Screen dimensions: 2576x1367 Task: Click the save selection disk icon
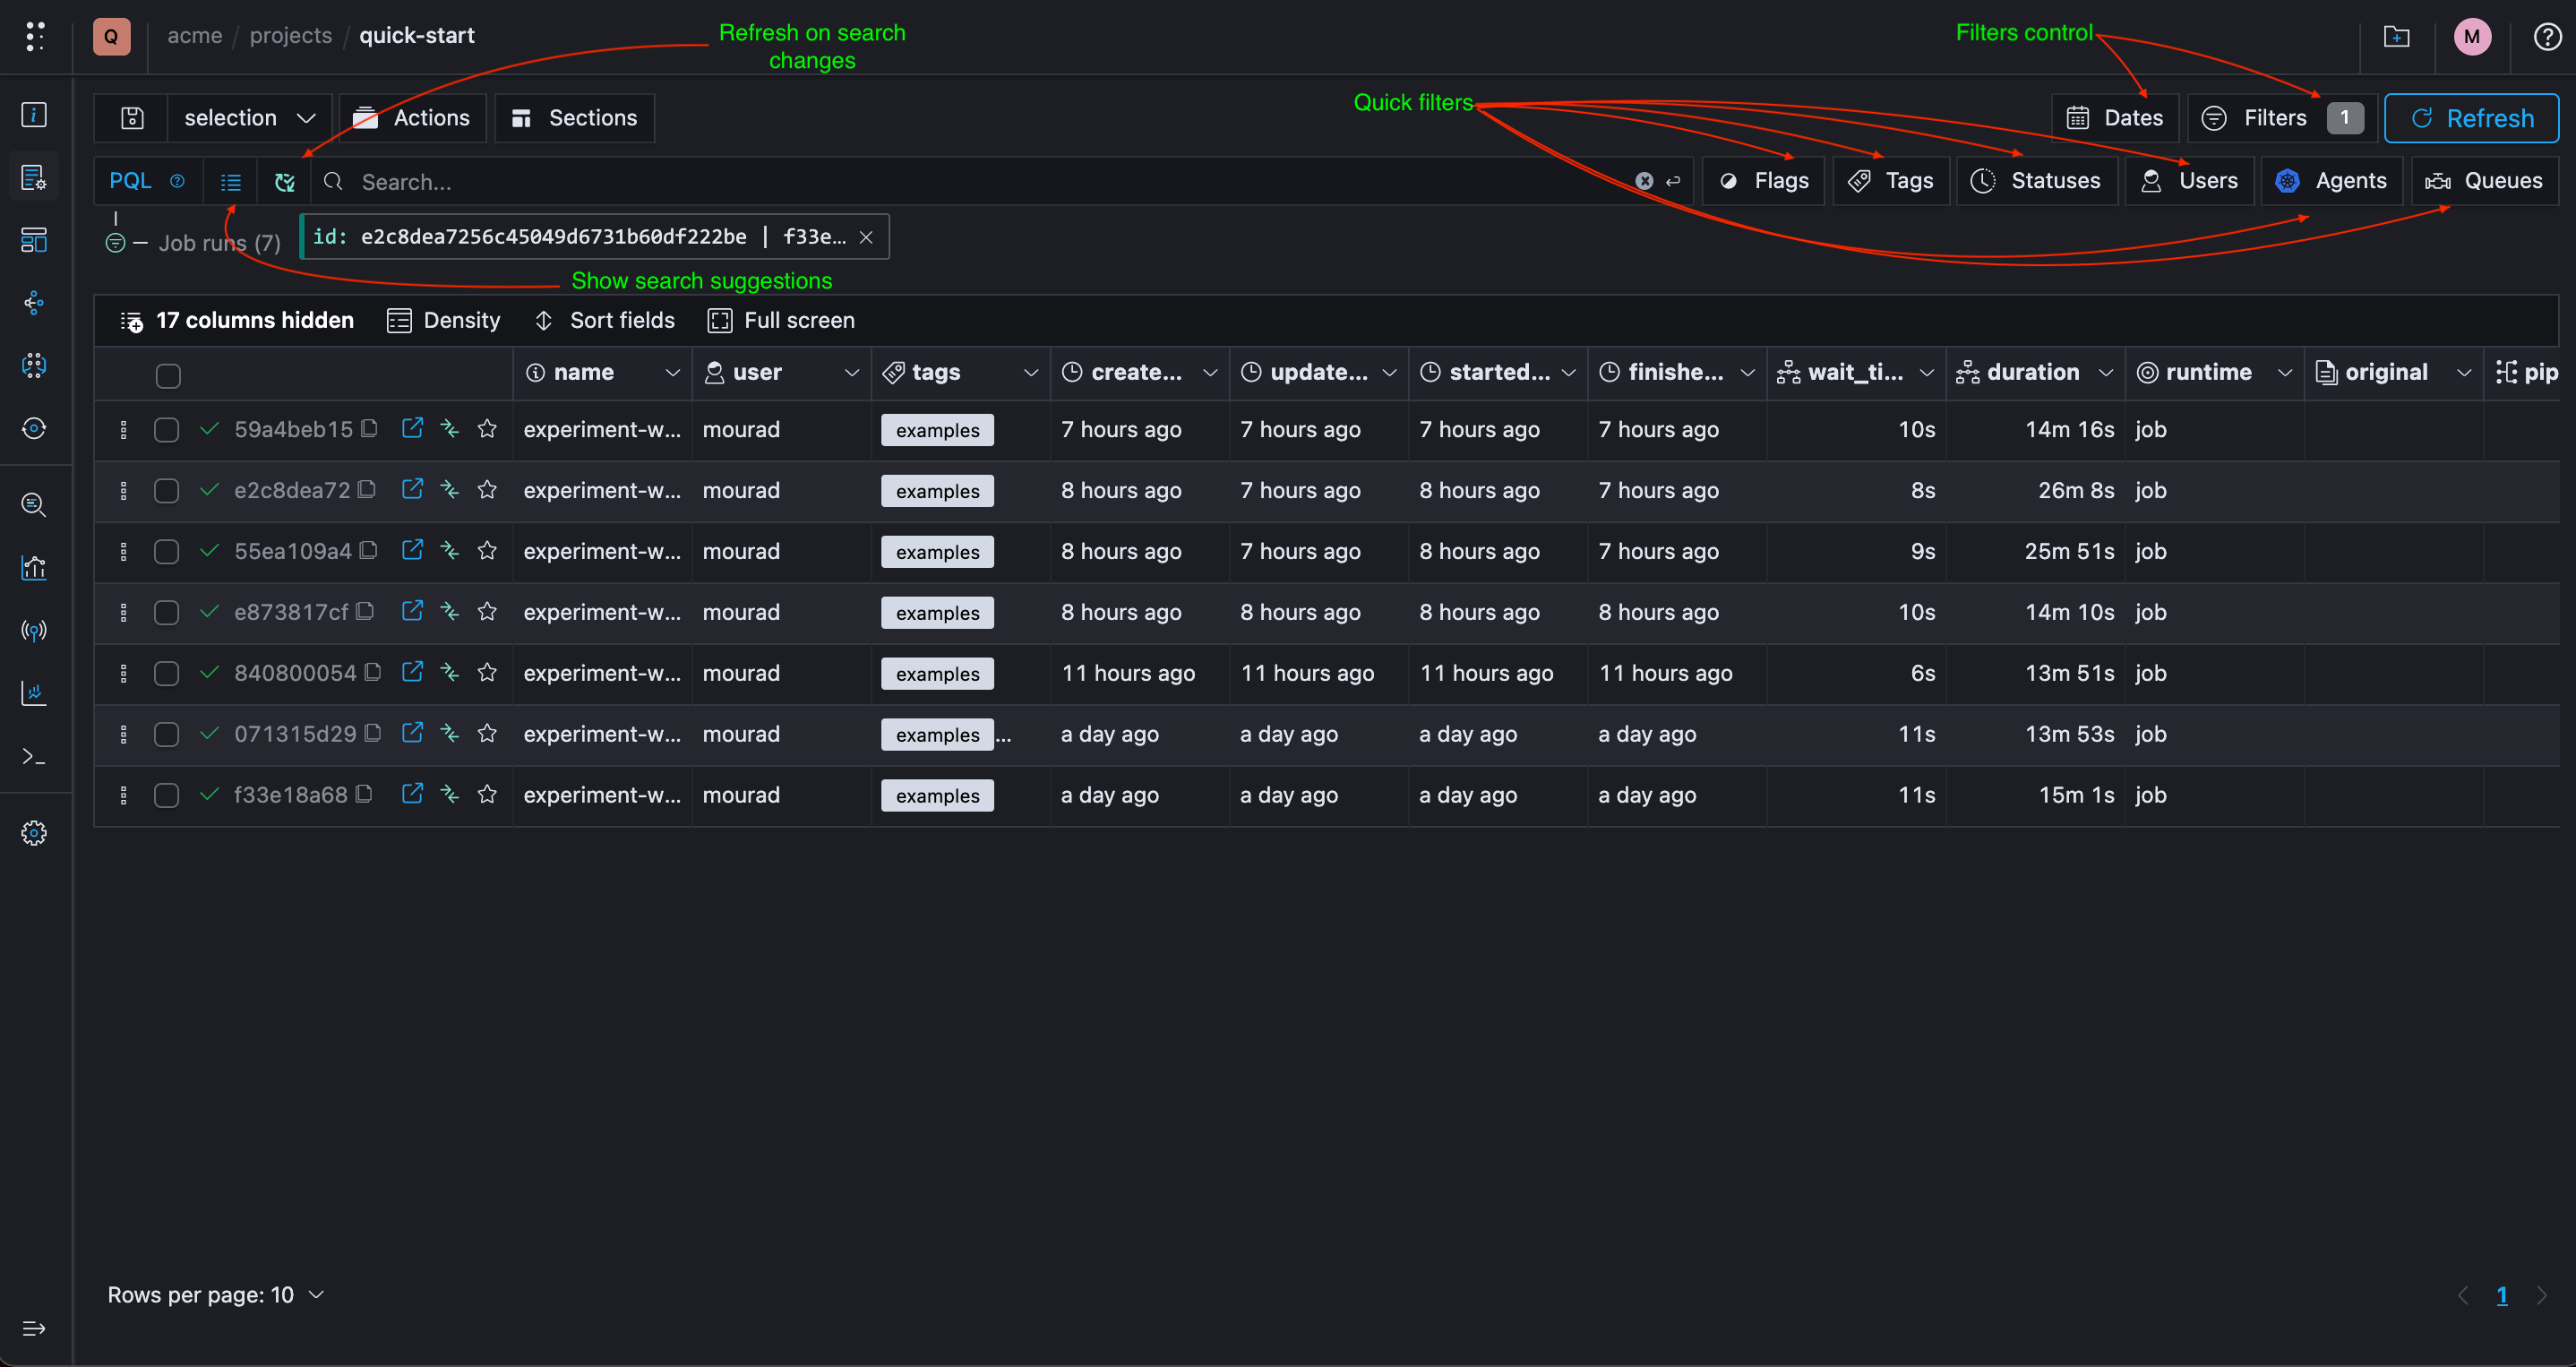(132, 118)
